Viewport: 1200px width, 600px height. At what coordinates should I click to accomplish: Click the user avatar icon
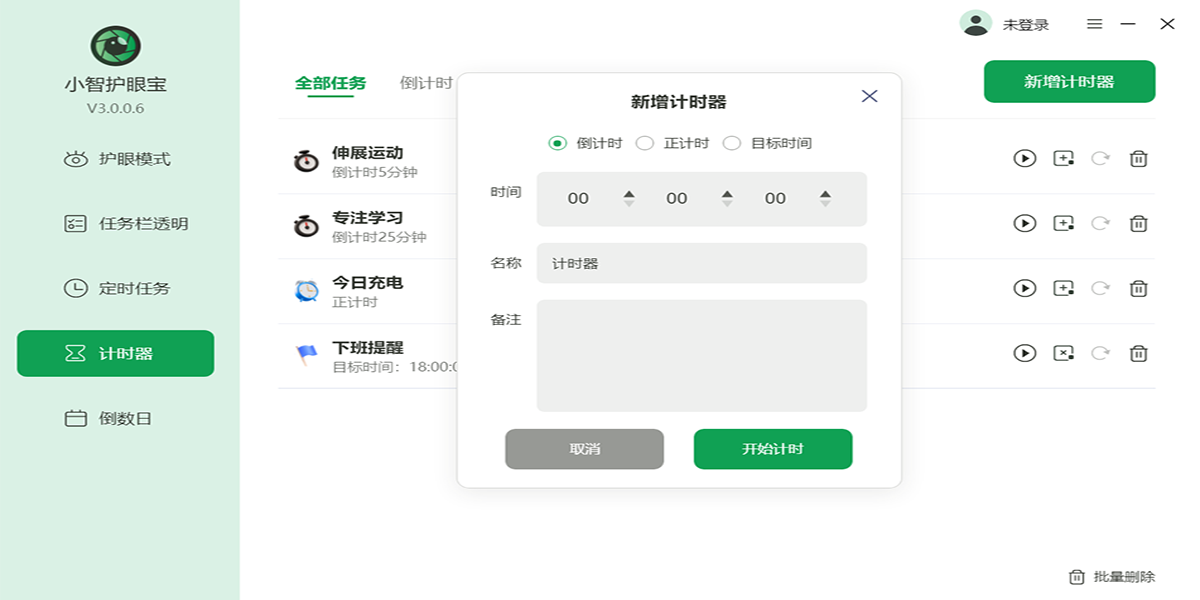pos(975,24)
